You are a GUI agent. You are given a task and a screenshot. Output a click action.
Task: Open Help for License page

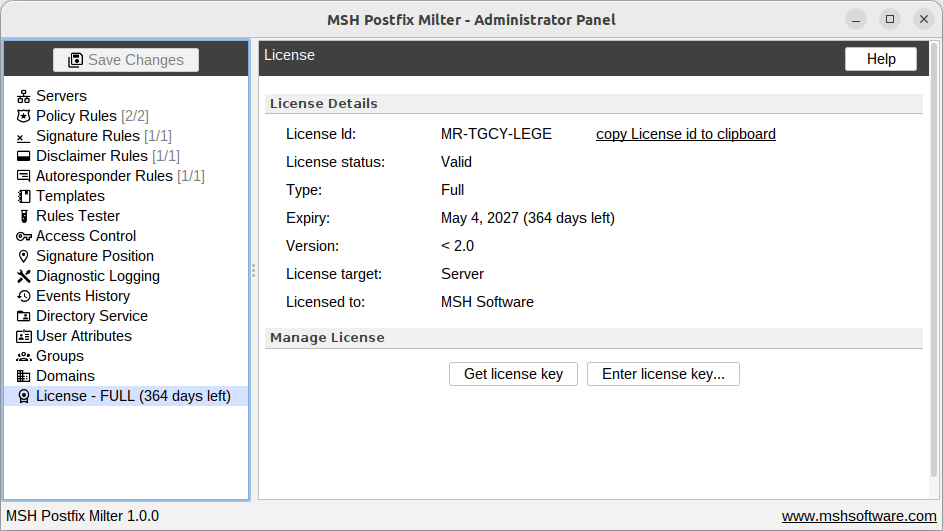click(880, 59)
